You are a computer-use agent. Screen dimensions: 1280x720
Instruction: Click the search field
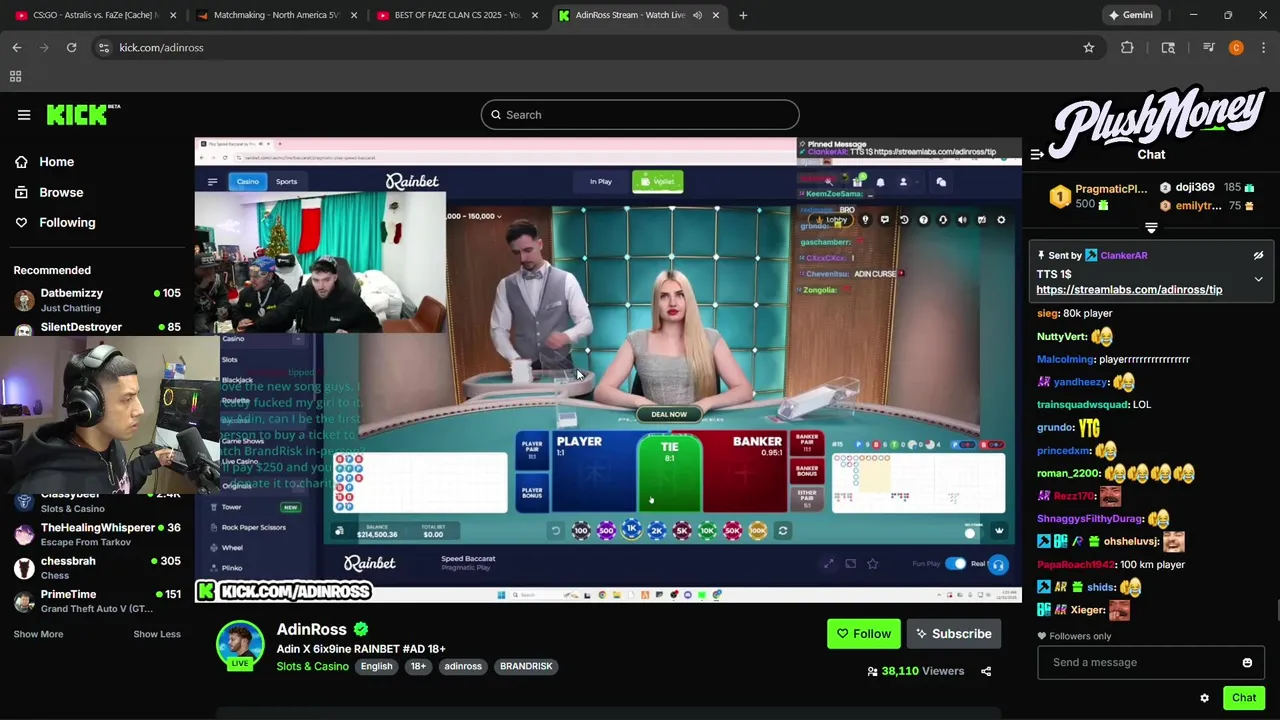[x=640, y=115]
